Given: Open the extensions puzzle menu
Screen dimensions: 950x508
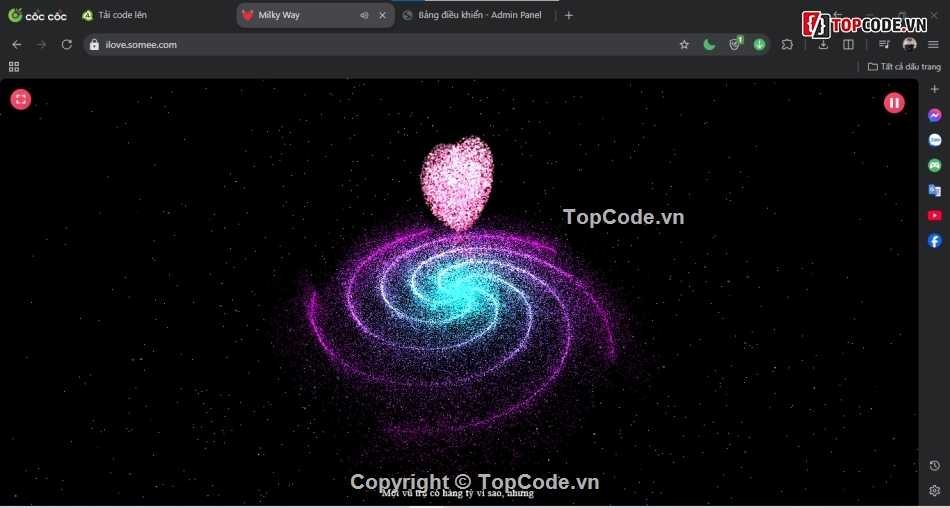Looking at the screenshot, I should [787, 44].
